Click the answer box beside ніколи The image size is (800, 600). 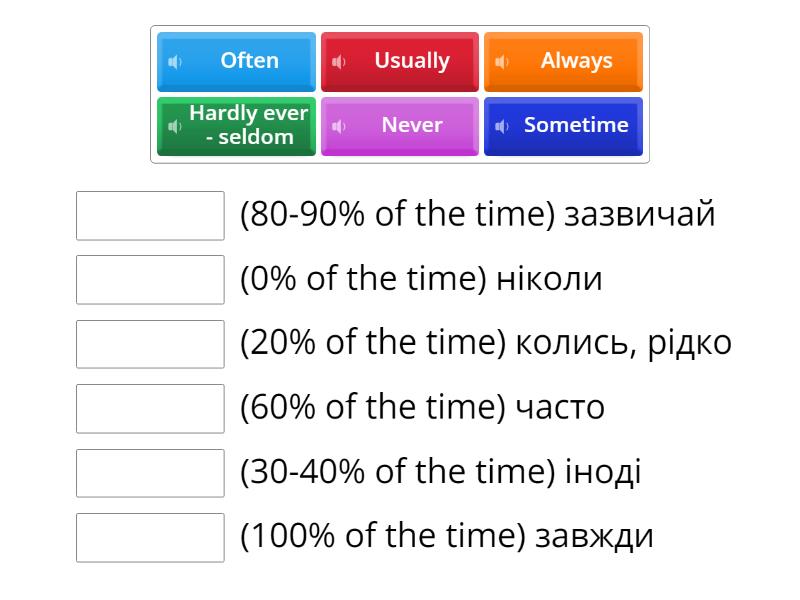pos(150,280)
